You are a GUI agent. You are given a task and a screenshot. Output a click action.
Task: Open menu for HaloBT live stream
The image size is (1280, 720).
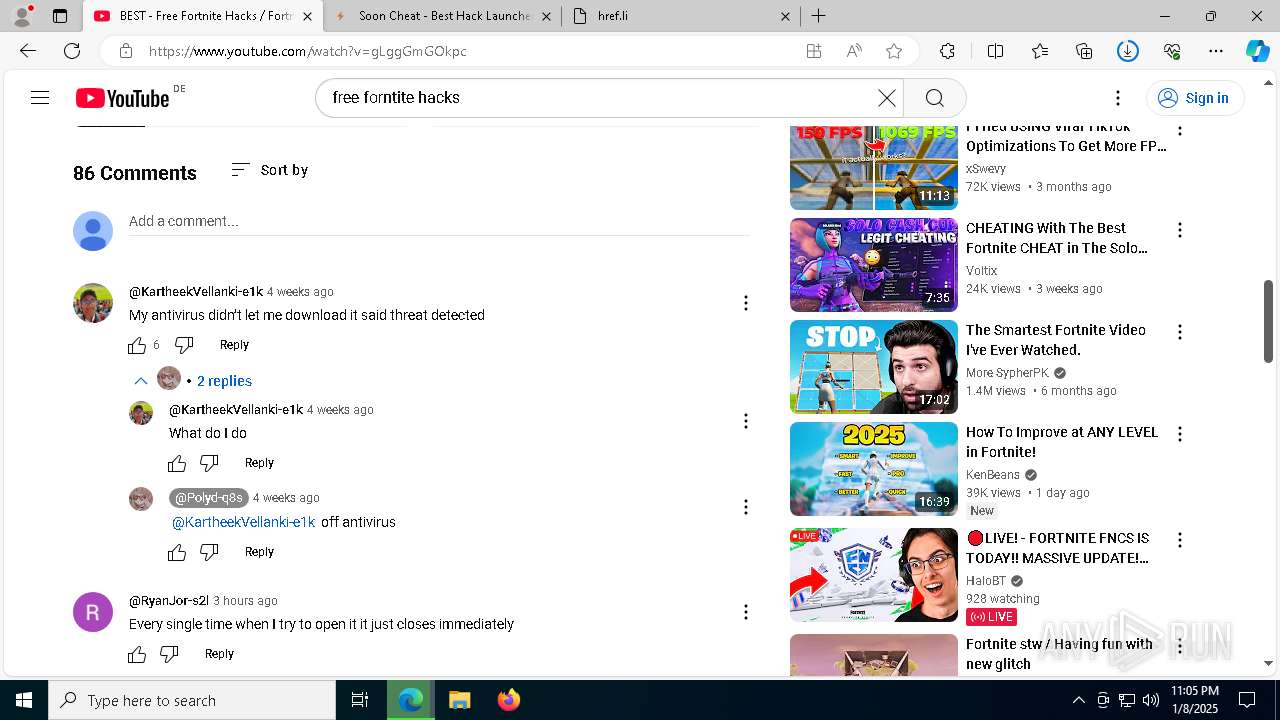pos(1180,540)
